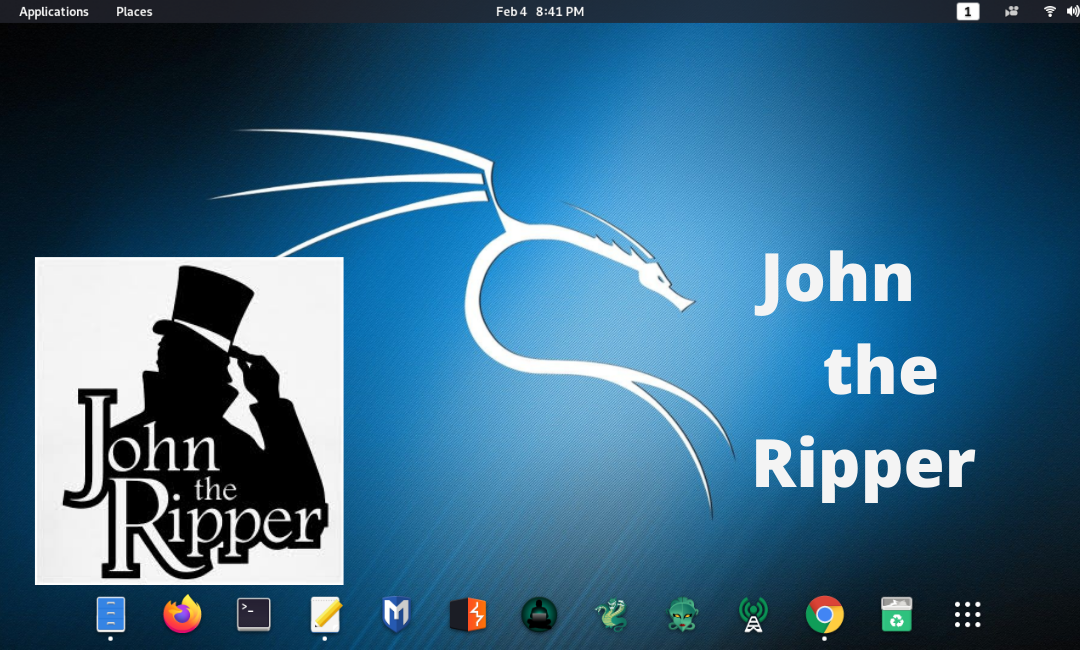Image resolution: width=1080 pixels, height=650 pixels.
Task: Launch Cutter, the green tentacled creature icon
Action: point(682,615)
